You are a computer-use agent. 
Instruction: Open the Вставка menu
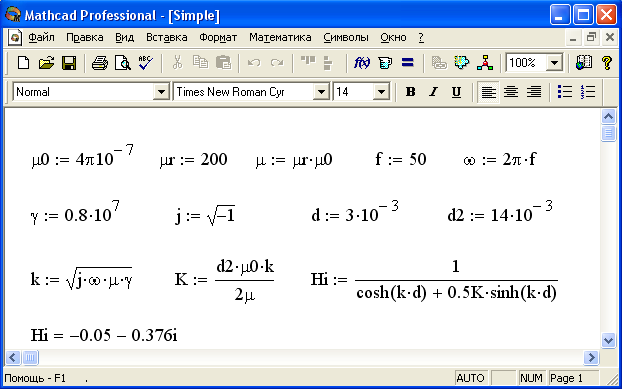pyautogui.click(x=167, y=38)
